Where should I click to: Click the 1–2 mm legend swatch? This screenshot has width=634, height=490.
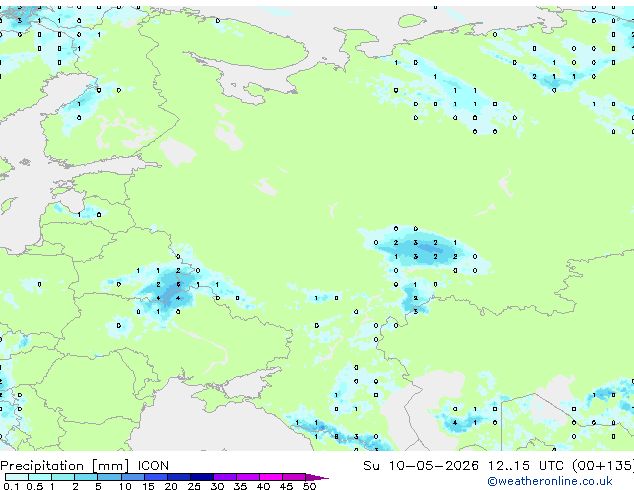tap(63, 477)
